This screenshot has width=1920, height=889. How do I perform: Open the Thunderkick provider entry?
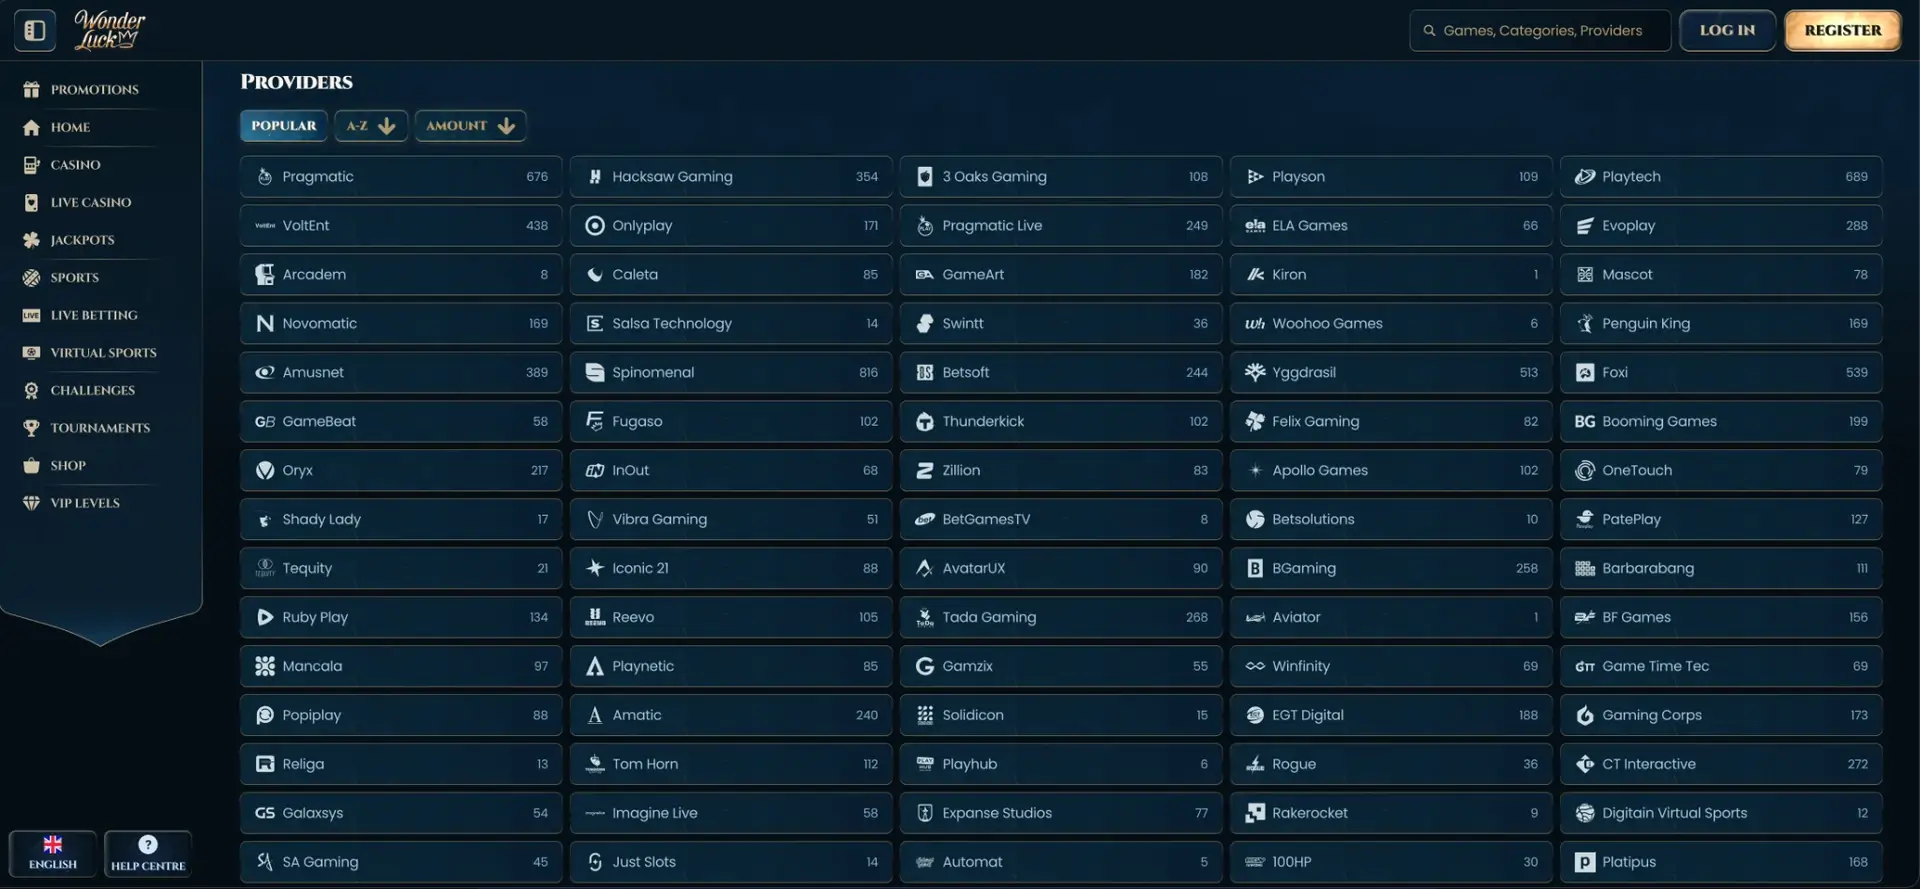[x=1061, y=421]
